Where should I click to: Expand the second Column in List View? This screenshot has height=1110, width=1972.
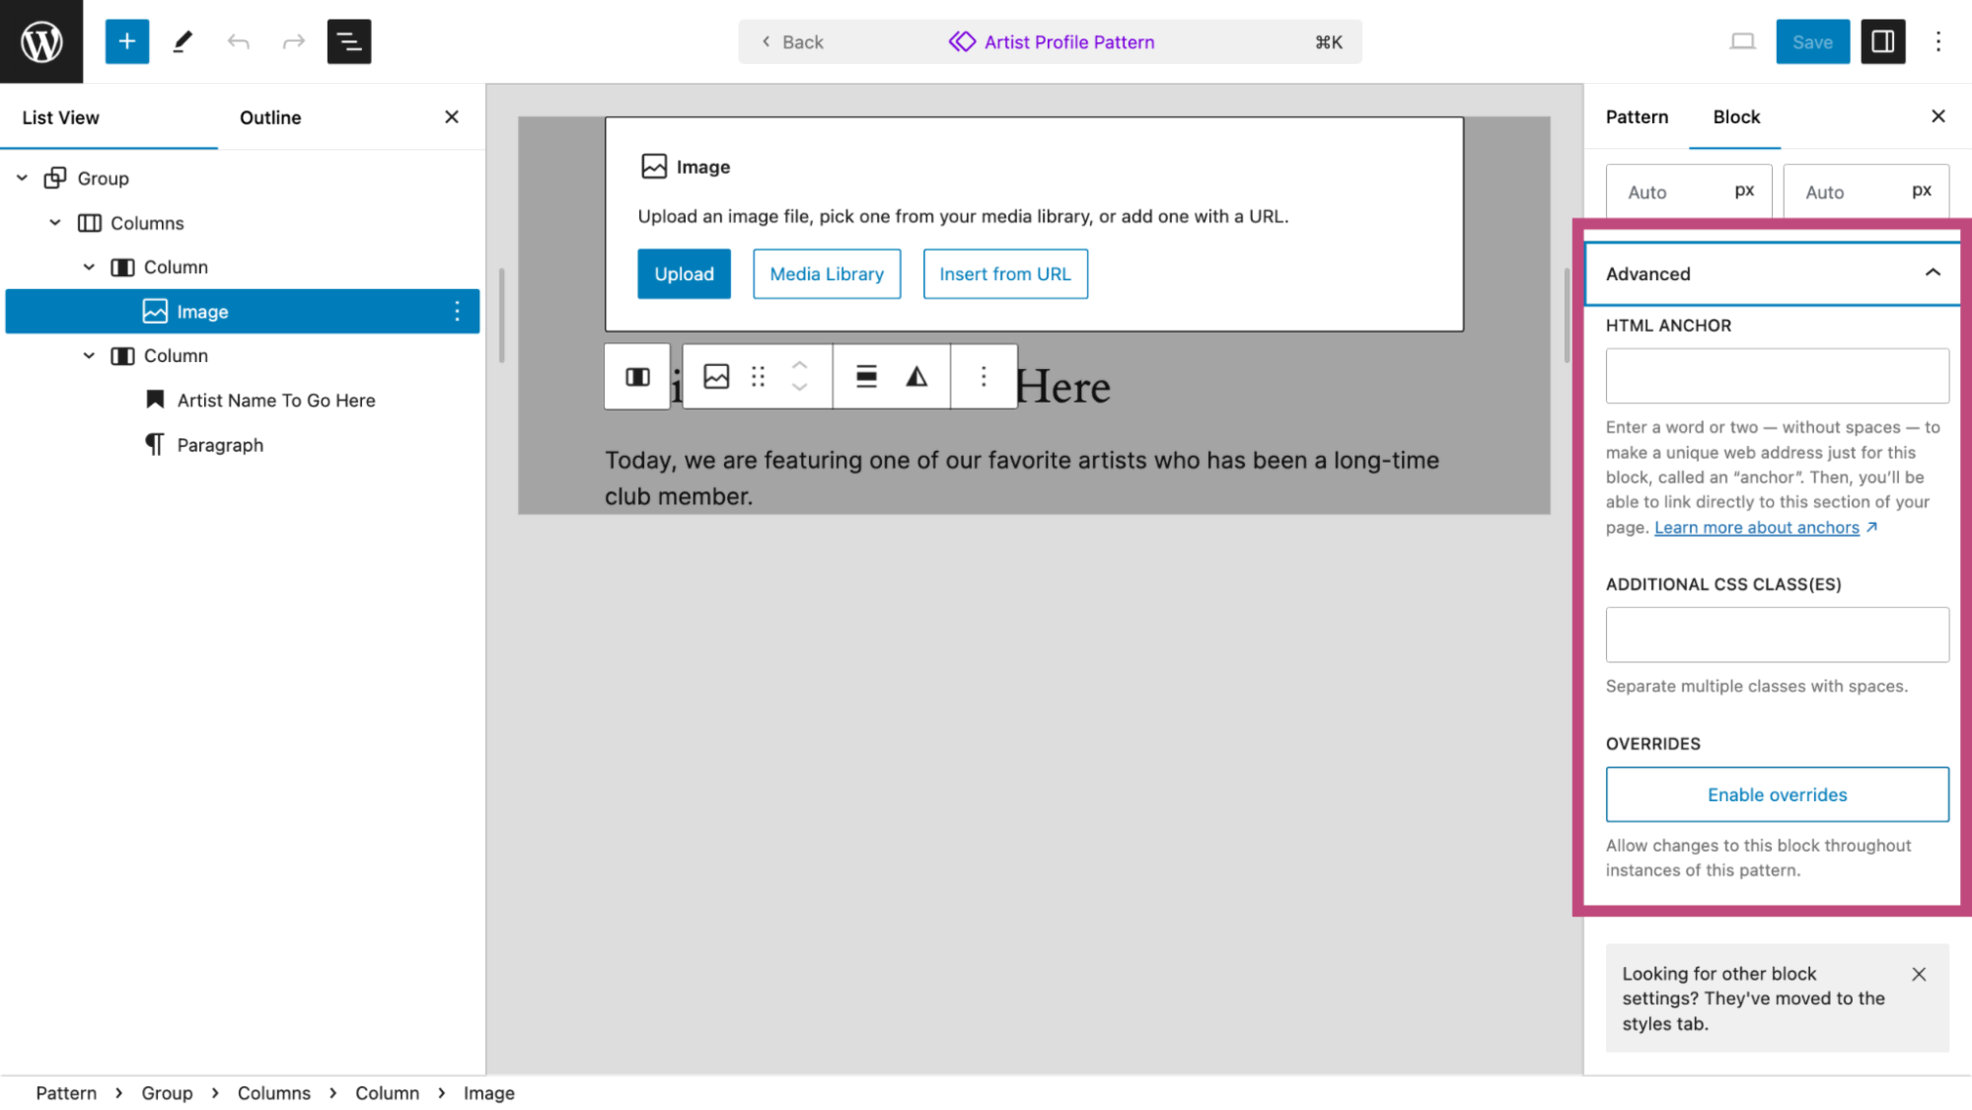(x=88, y=355)
